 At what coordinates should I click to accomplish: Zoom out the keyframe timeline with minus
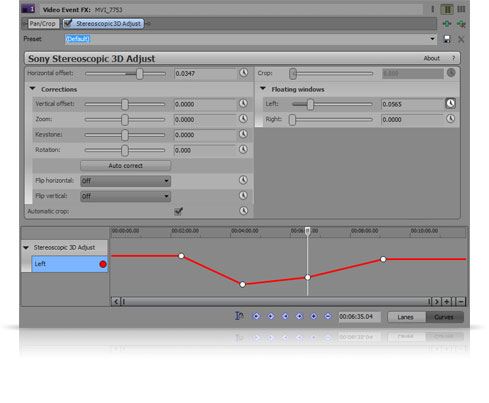tap(461, 302)
